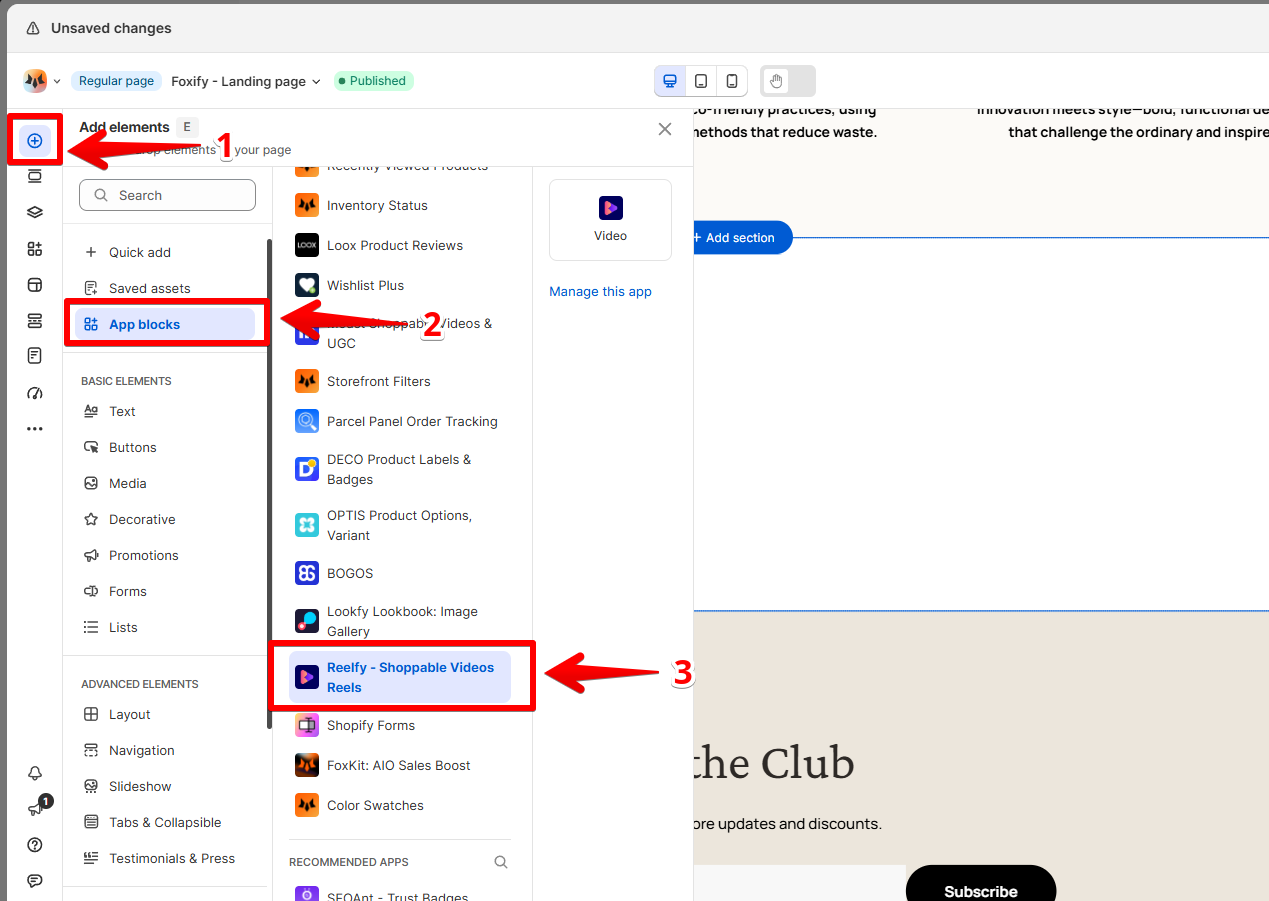This screenshot has height=901, width=1269.
Task: Switch to desktop preview mode
Action: [x=670, y=81]
